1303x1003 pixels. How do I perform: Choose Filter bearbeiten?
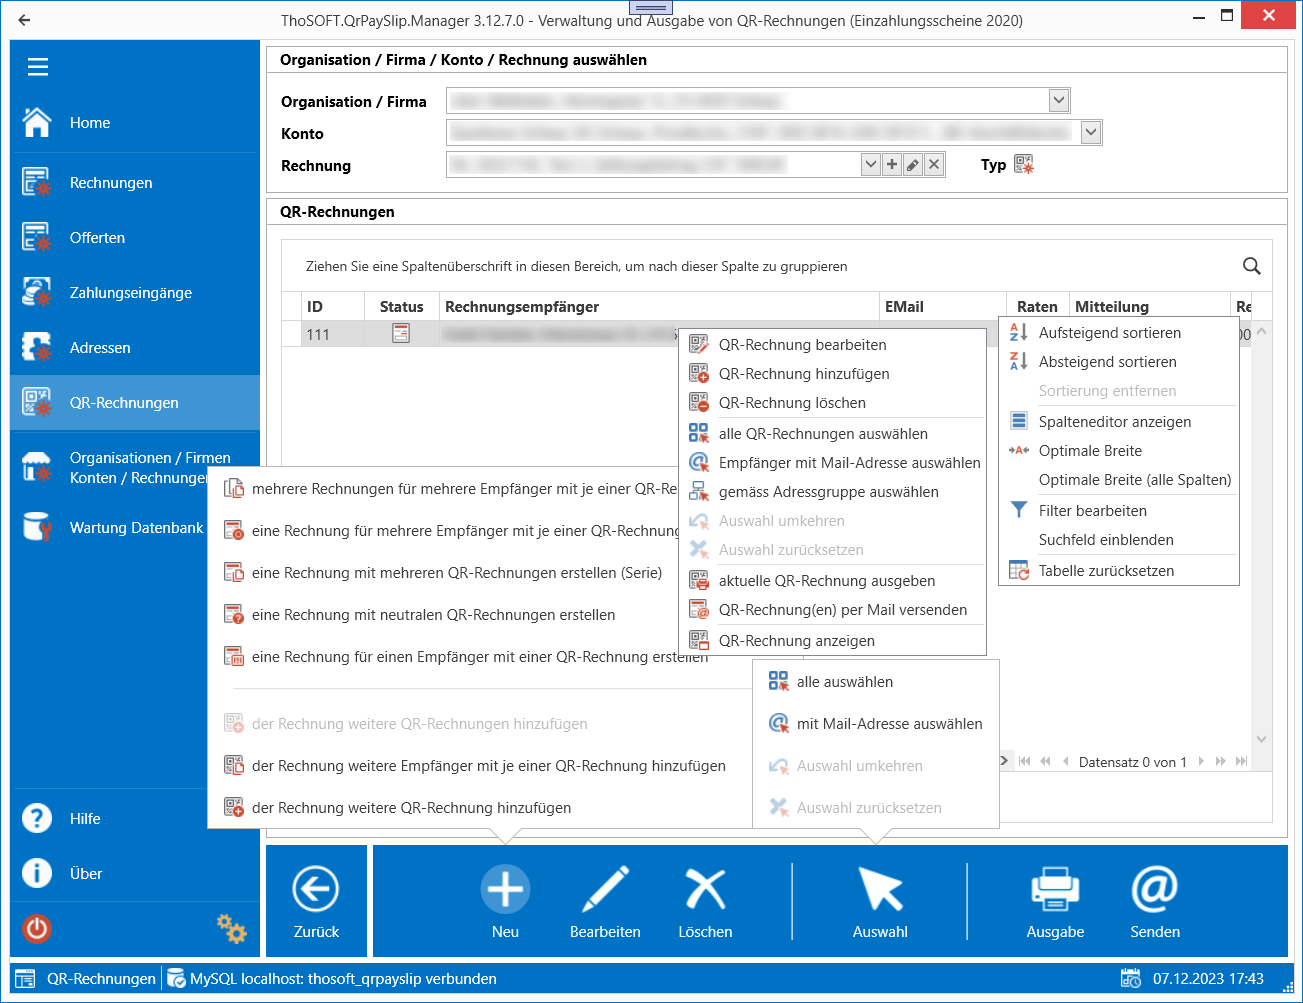point(1119,511)
